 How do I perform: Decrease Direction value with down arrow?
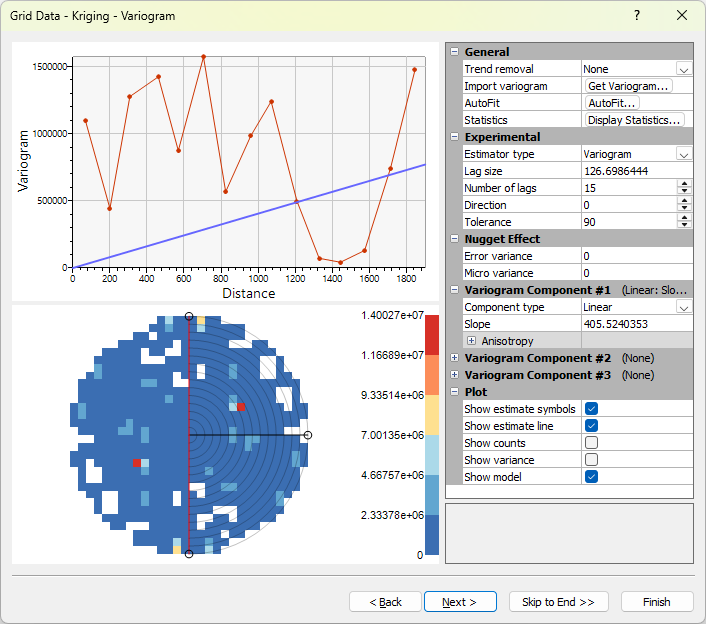[x=684, y=208]
